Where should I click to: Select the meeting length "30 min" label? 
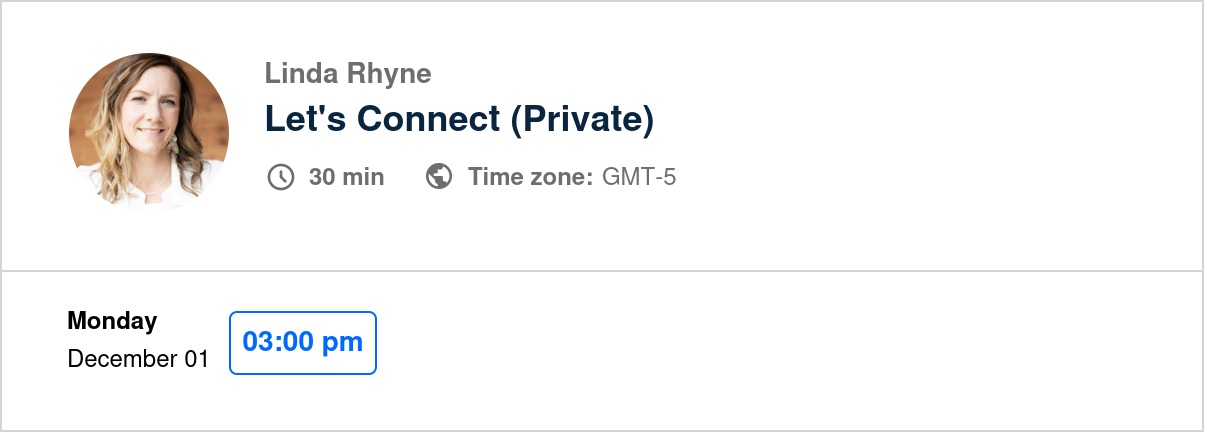(x=346, y=177)
